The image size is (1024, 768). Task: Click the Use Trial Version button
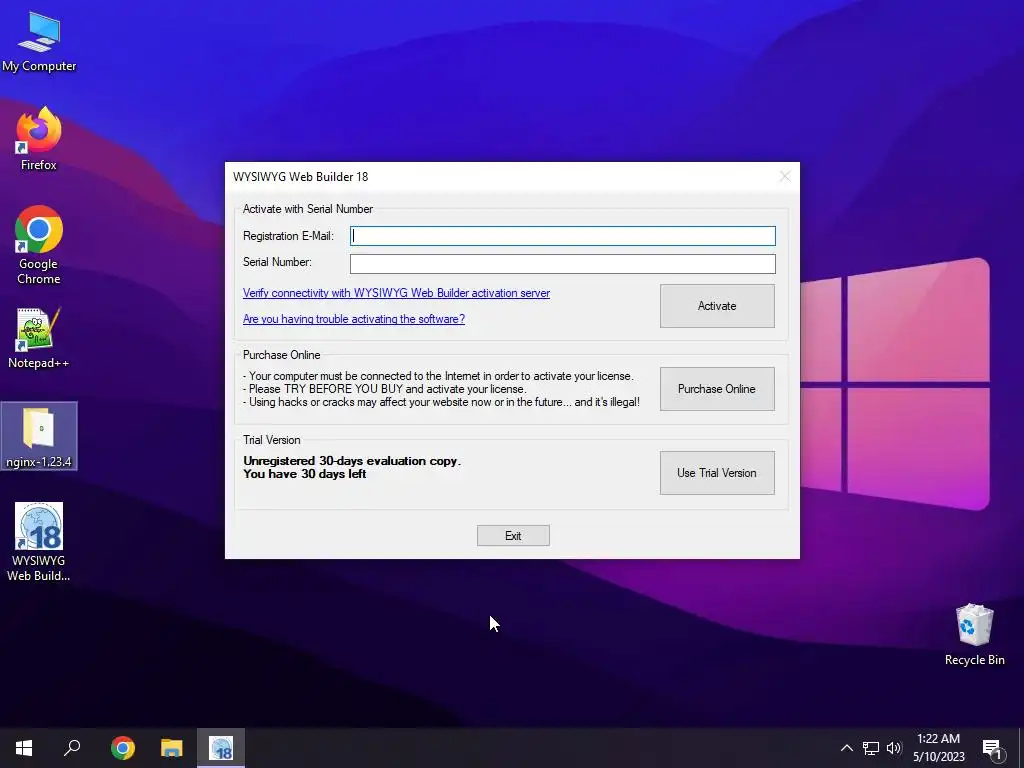point(717,473)
